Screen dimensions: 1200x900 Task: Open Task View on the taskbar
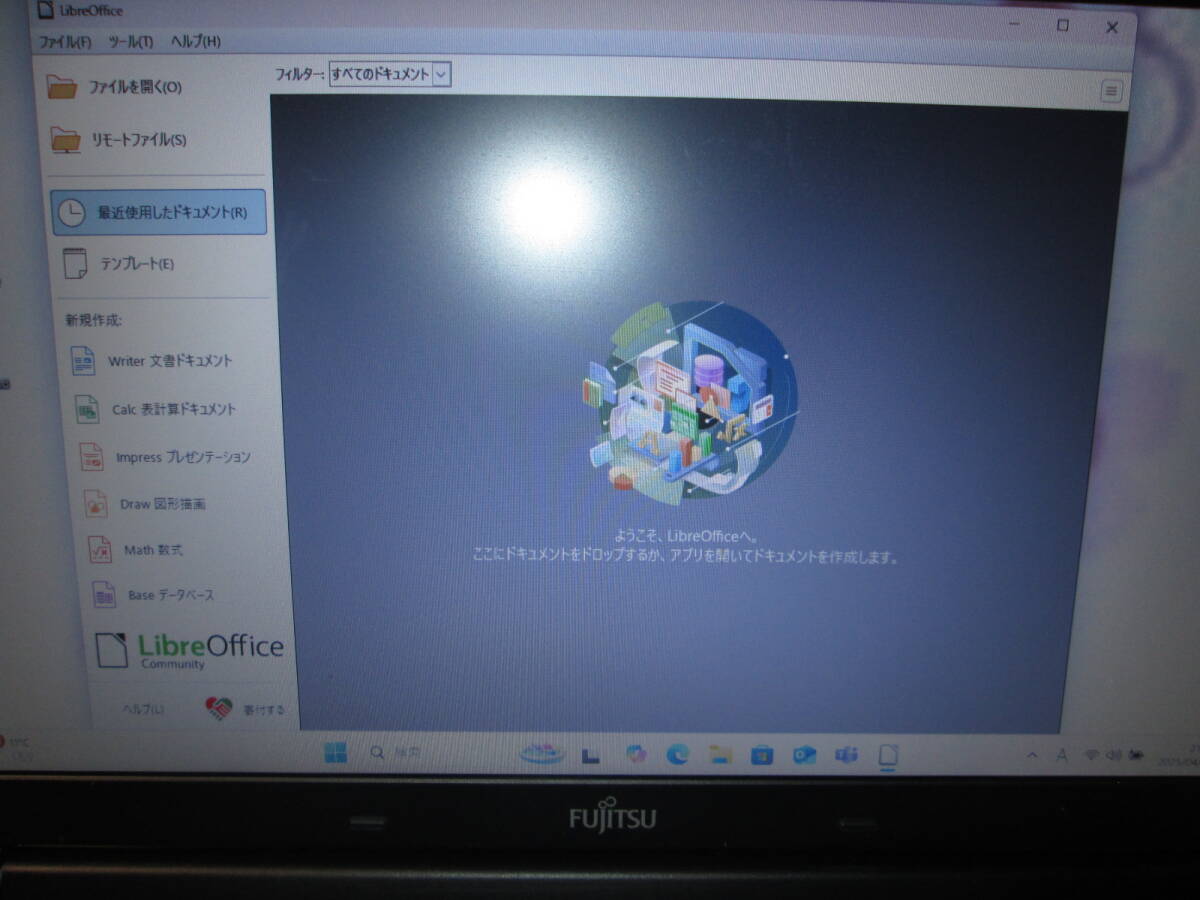(x=591, y=756)
